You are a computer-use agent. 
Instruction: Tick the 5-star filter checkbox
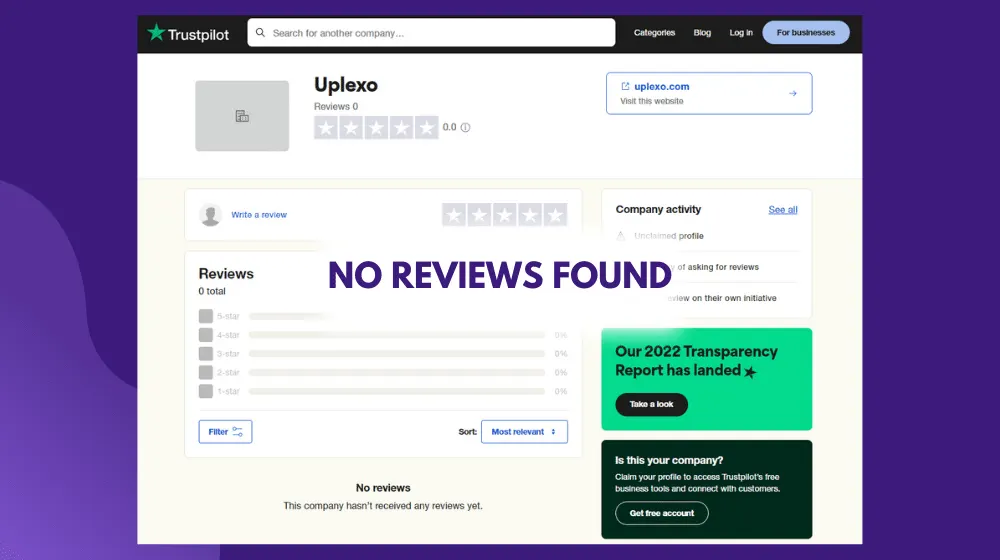tap(205, 316)
